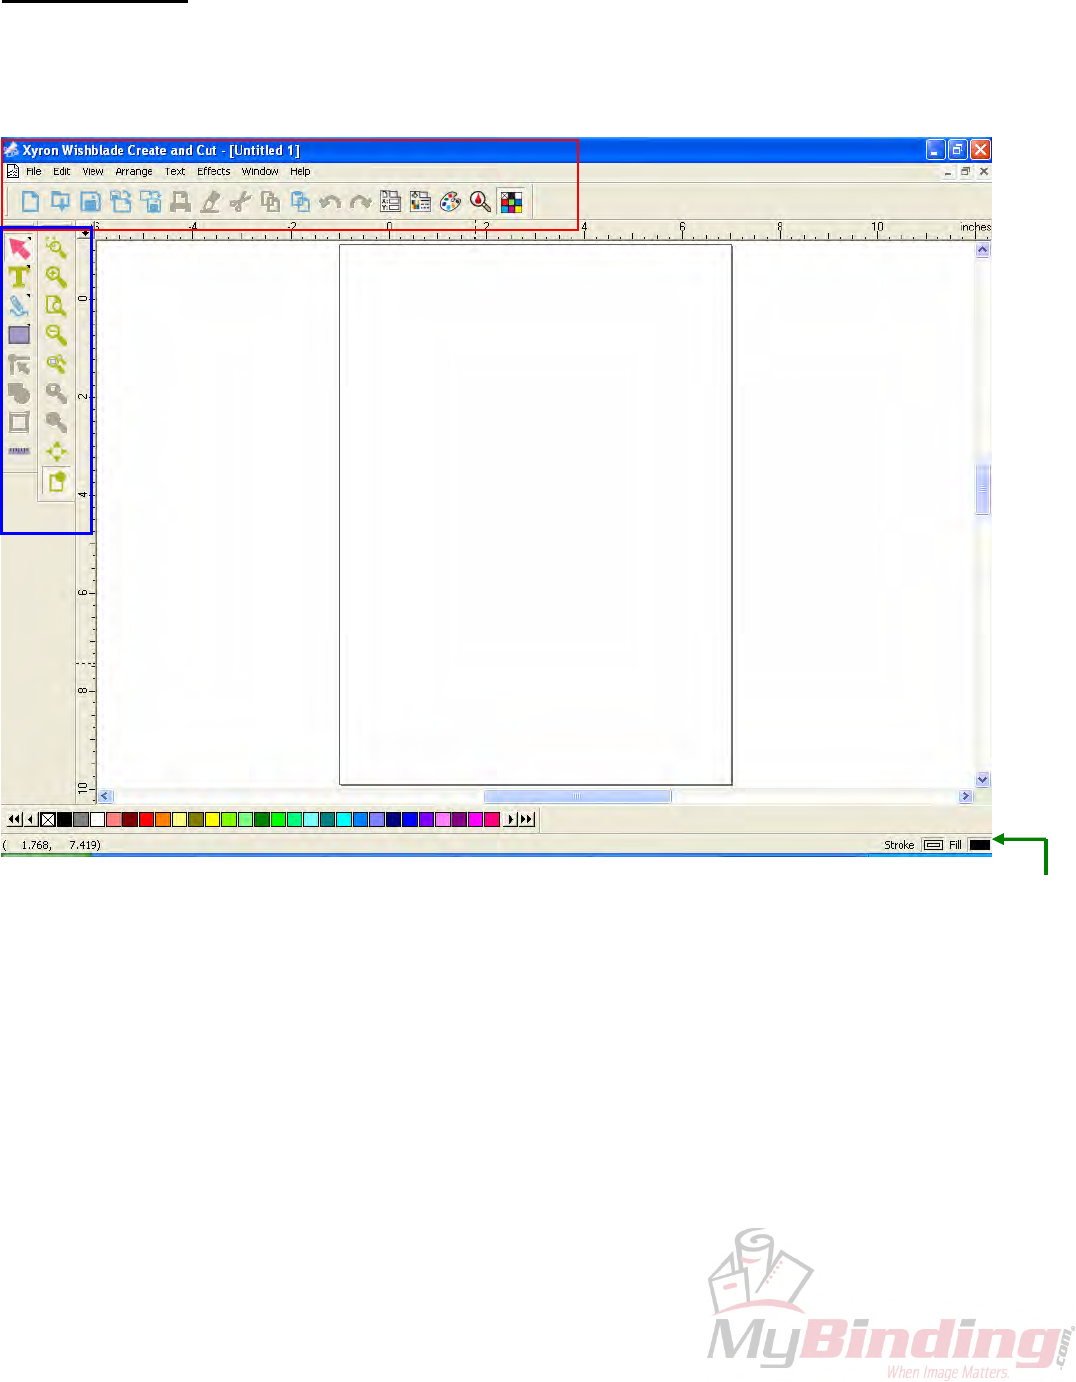Open the Arrange menu
The width and height of the screenshot is (1076, 1382).
coord(134,171)
